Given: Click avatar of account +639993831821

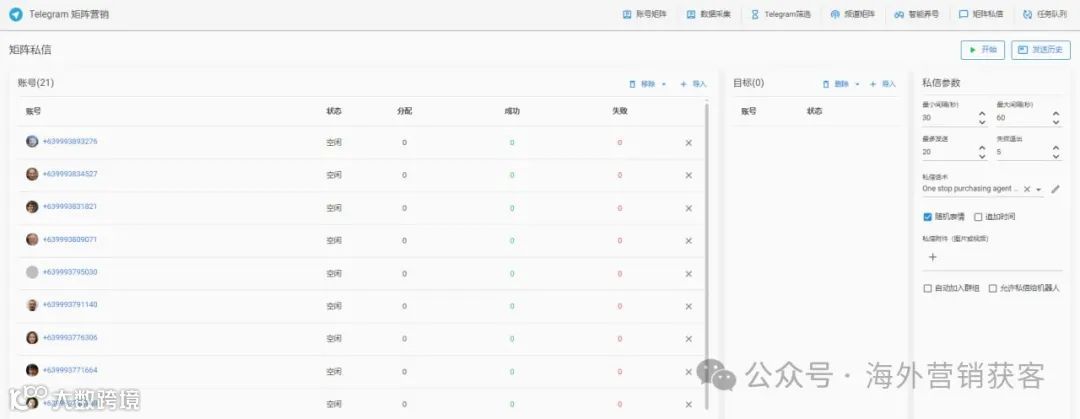Looking at the screenshot, I should [x=32, y=207].
